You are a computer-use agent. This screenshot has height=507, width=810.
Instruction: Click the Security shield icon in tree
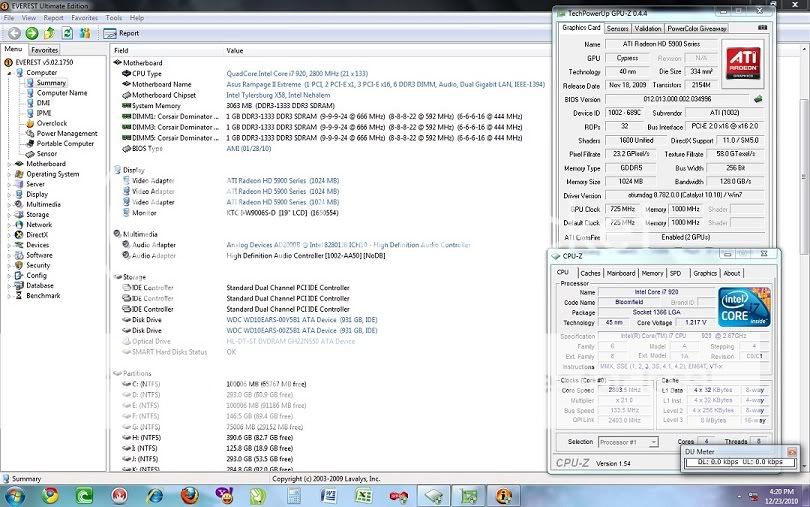point(19,265)
